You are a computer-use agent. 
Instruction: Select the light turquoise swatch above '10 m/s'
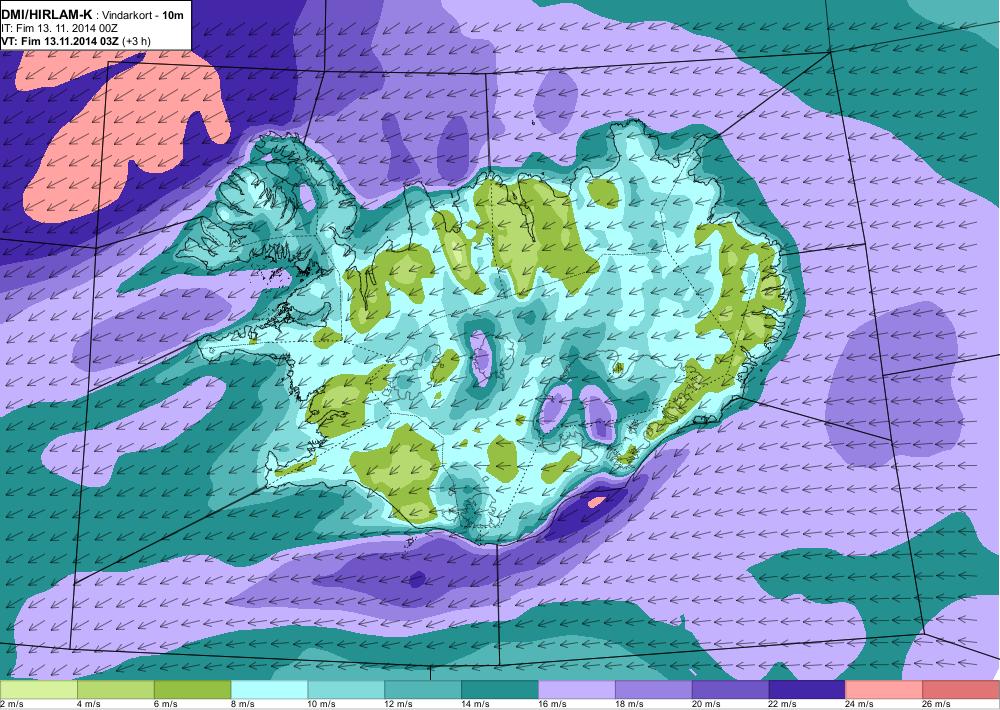[346, 690]
